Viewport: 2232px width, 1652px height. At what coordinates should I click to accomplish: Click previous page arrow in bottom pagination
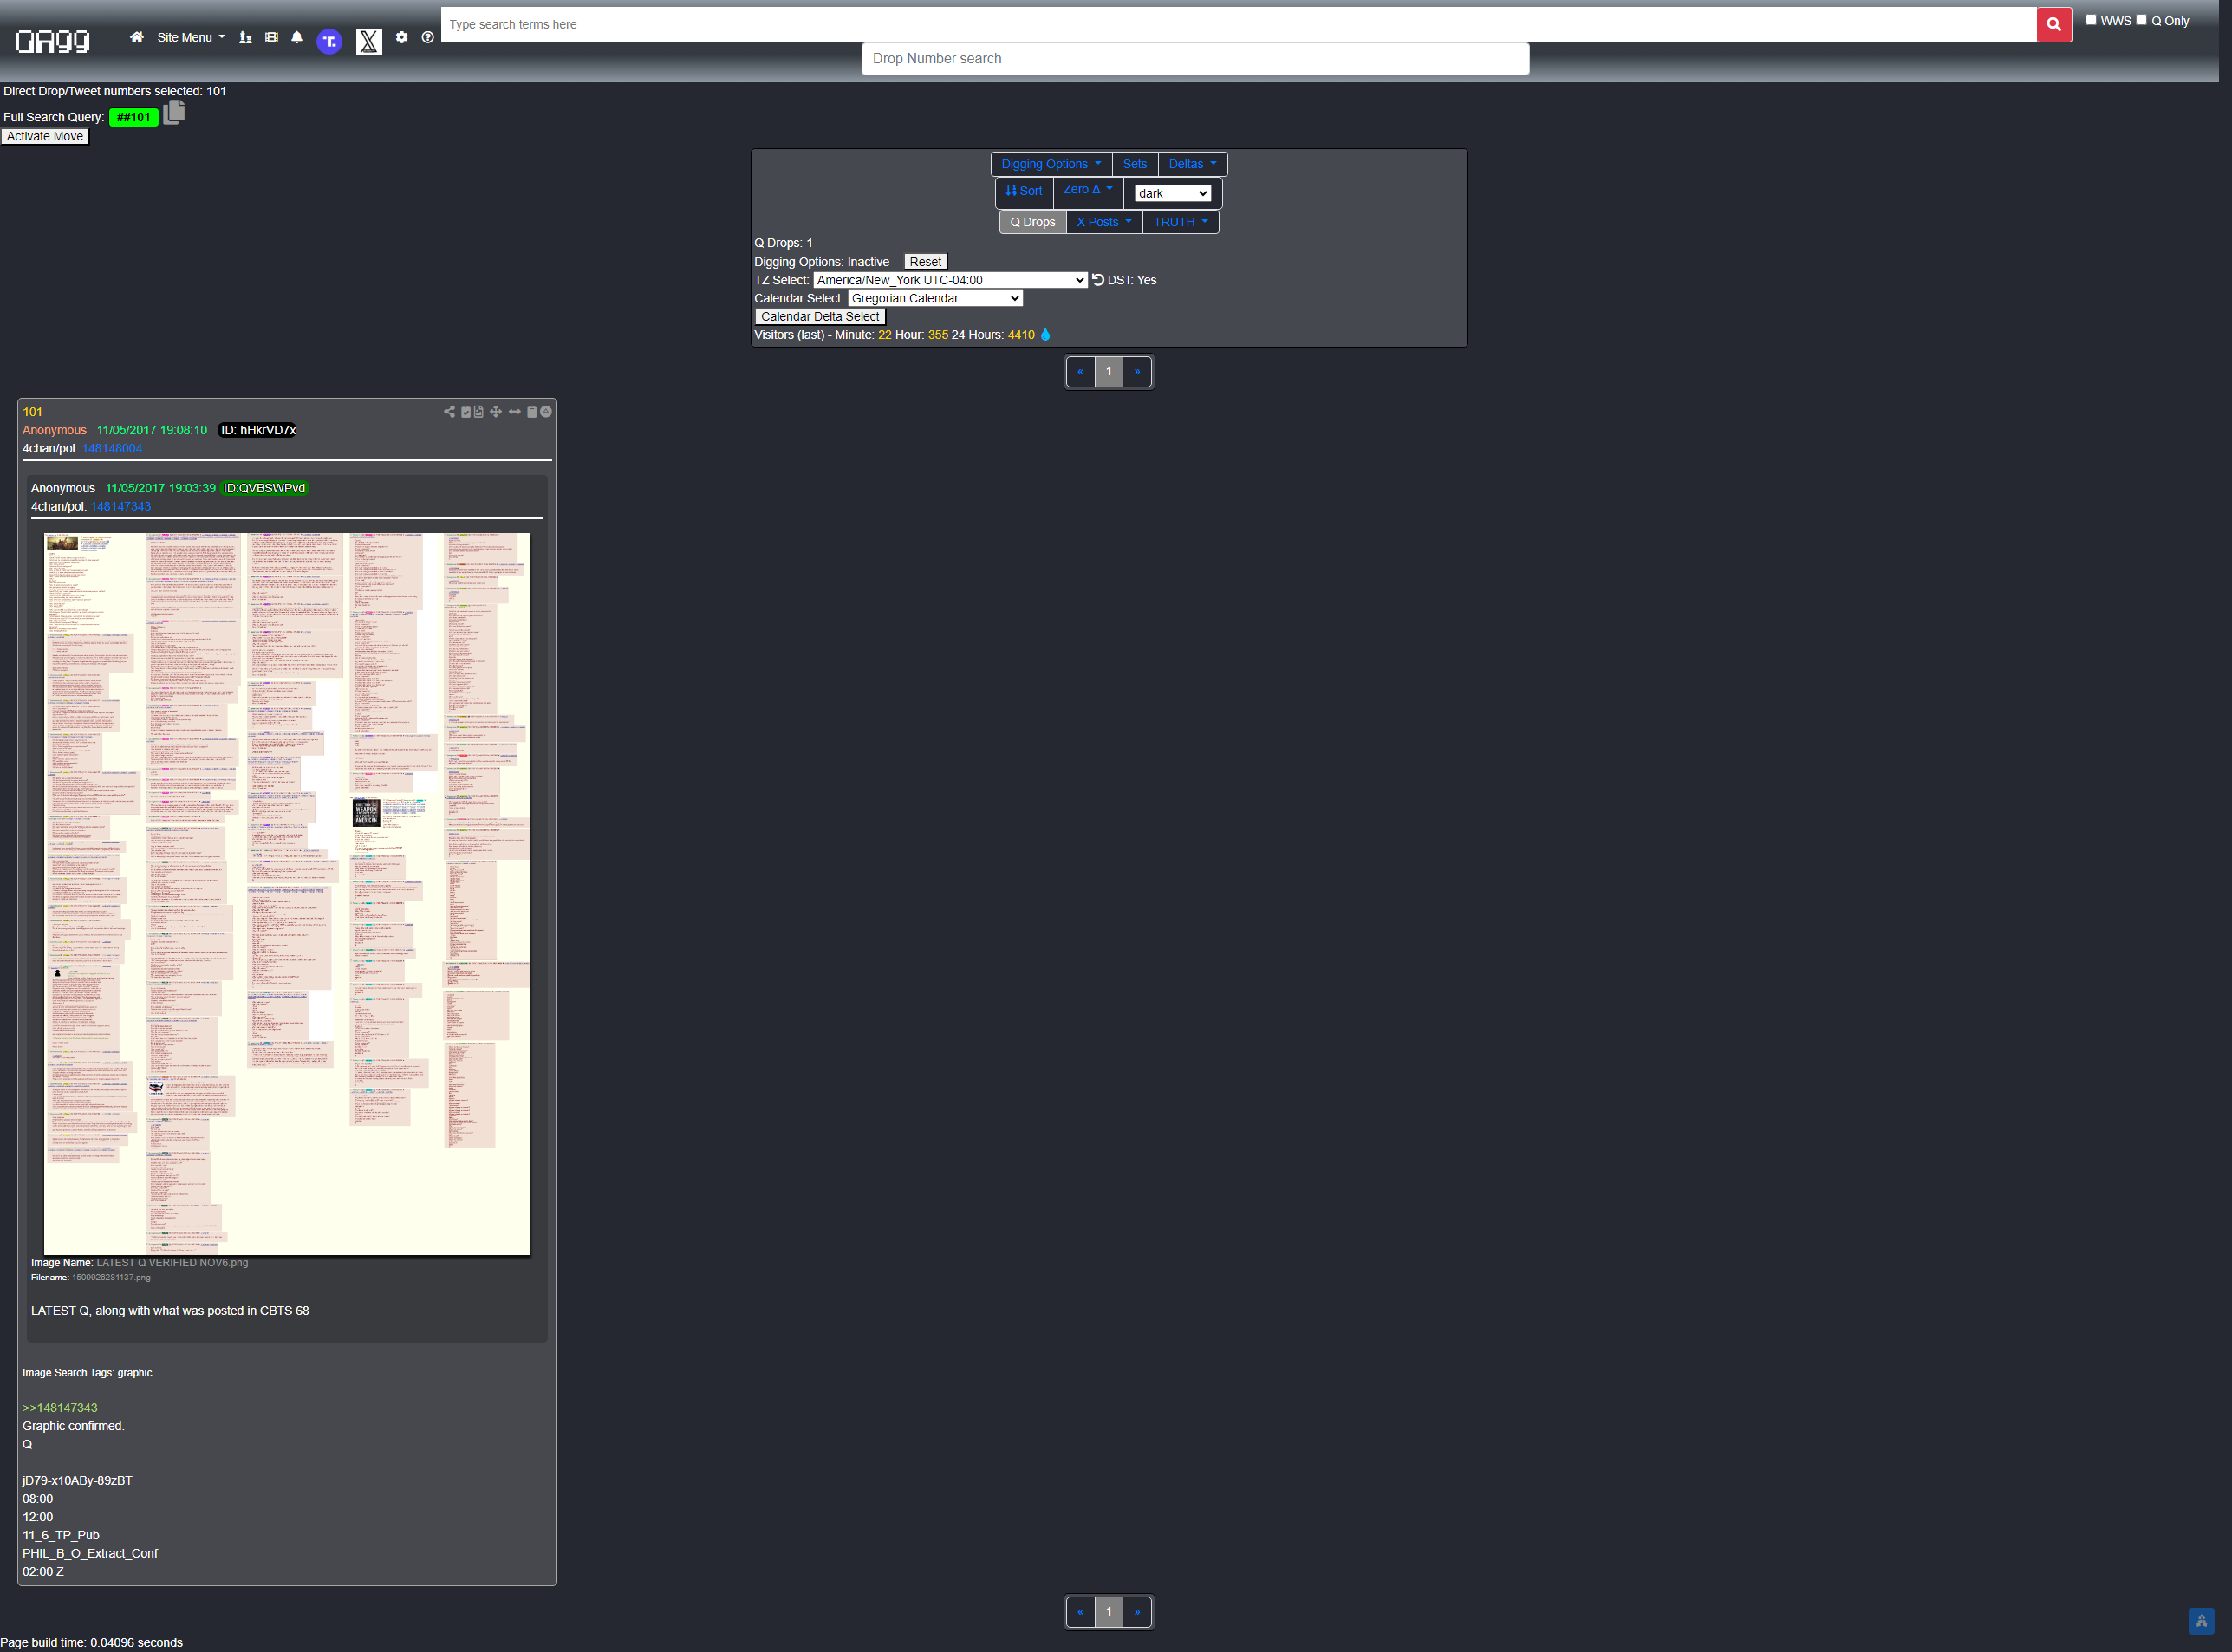tap(1080, 1612)
